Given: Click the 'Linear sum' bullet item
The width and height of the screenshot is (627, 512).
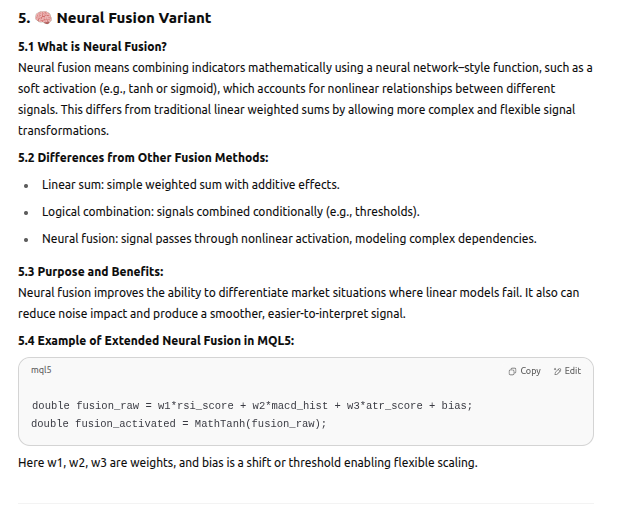Looking at the screenshot, I should 190,185.
